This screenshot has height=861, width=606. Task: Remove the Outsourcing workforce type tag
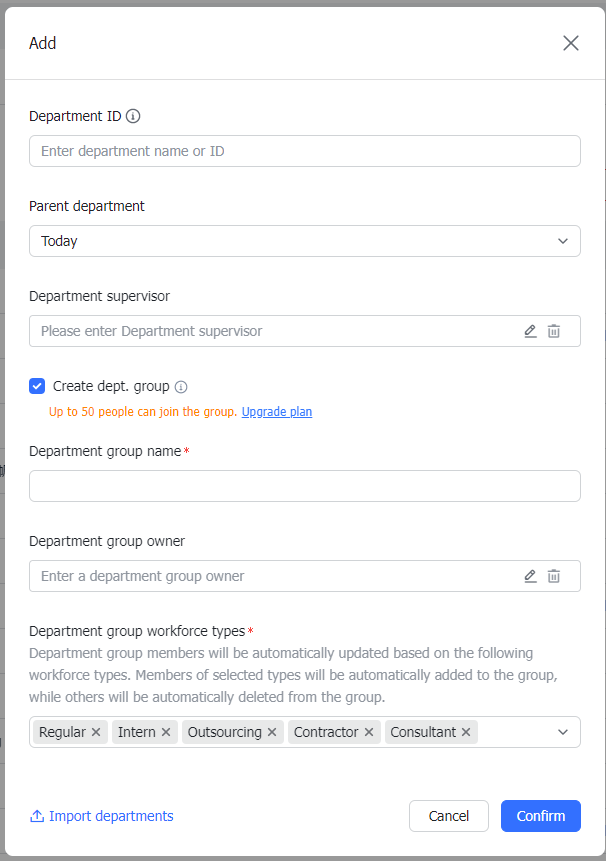[271, 731]
